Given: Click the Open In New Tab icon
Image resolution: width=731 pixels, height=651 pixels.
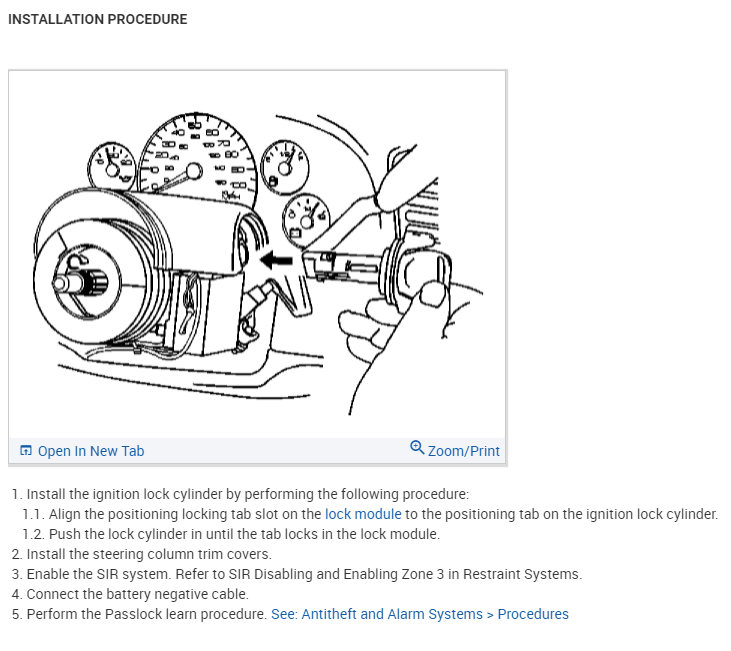Looking at the screenshot, I should pos(26,450).
